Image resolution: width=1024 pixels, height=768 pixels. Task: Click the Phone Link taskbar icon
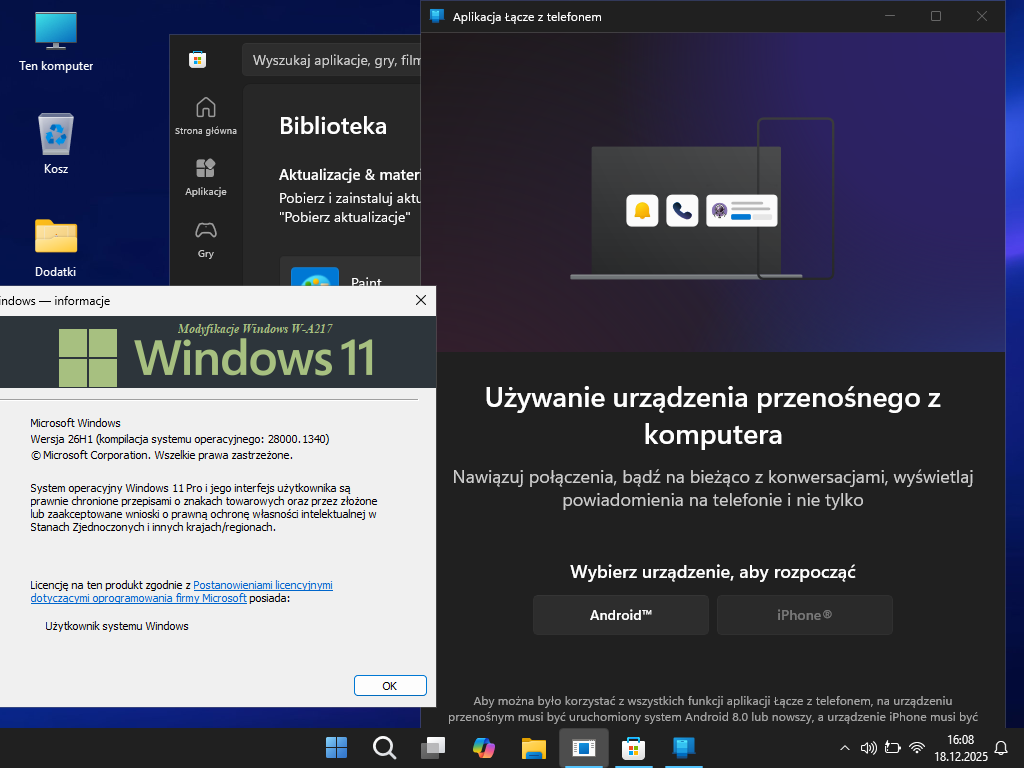pos(684,747)
